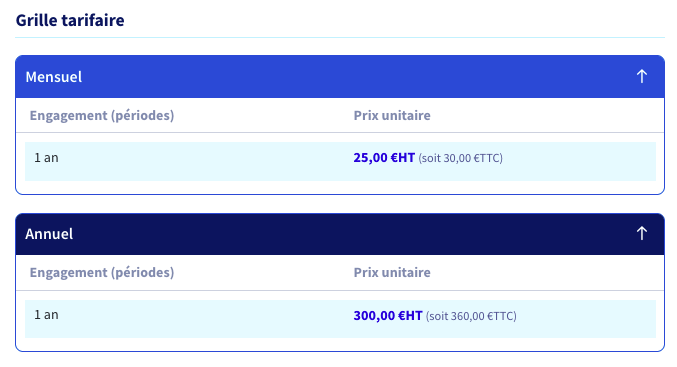Click the Mensuel header bar

340,76
